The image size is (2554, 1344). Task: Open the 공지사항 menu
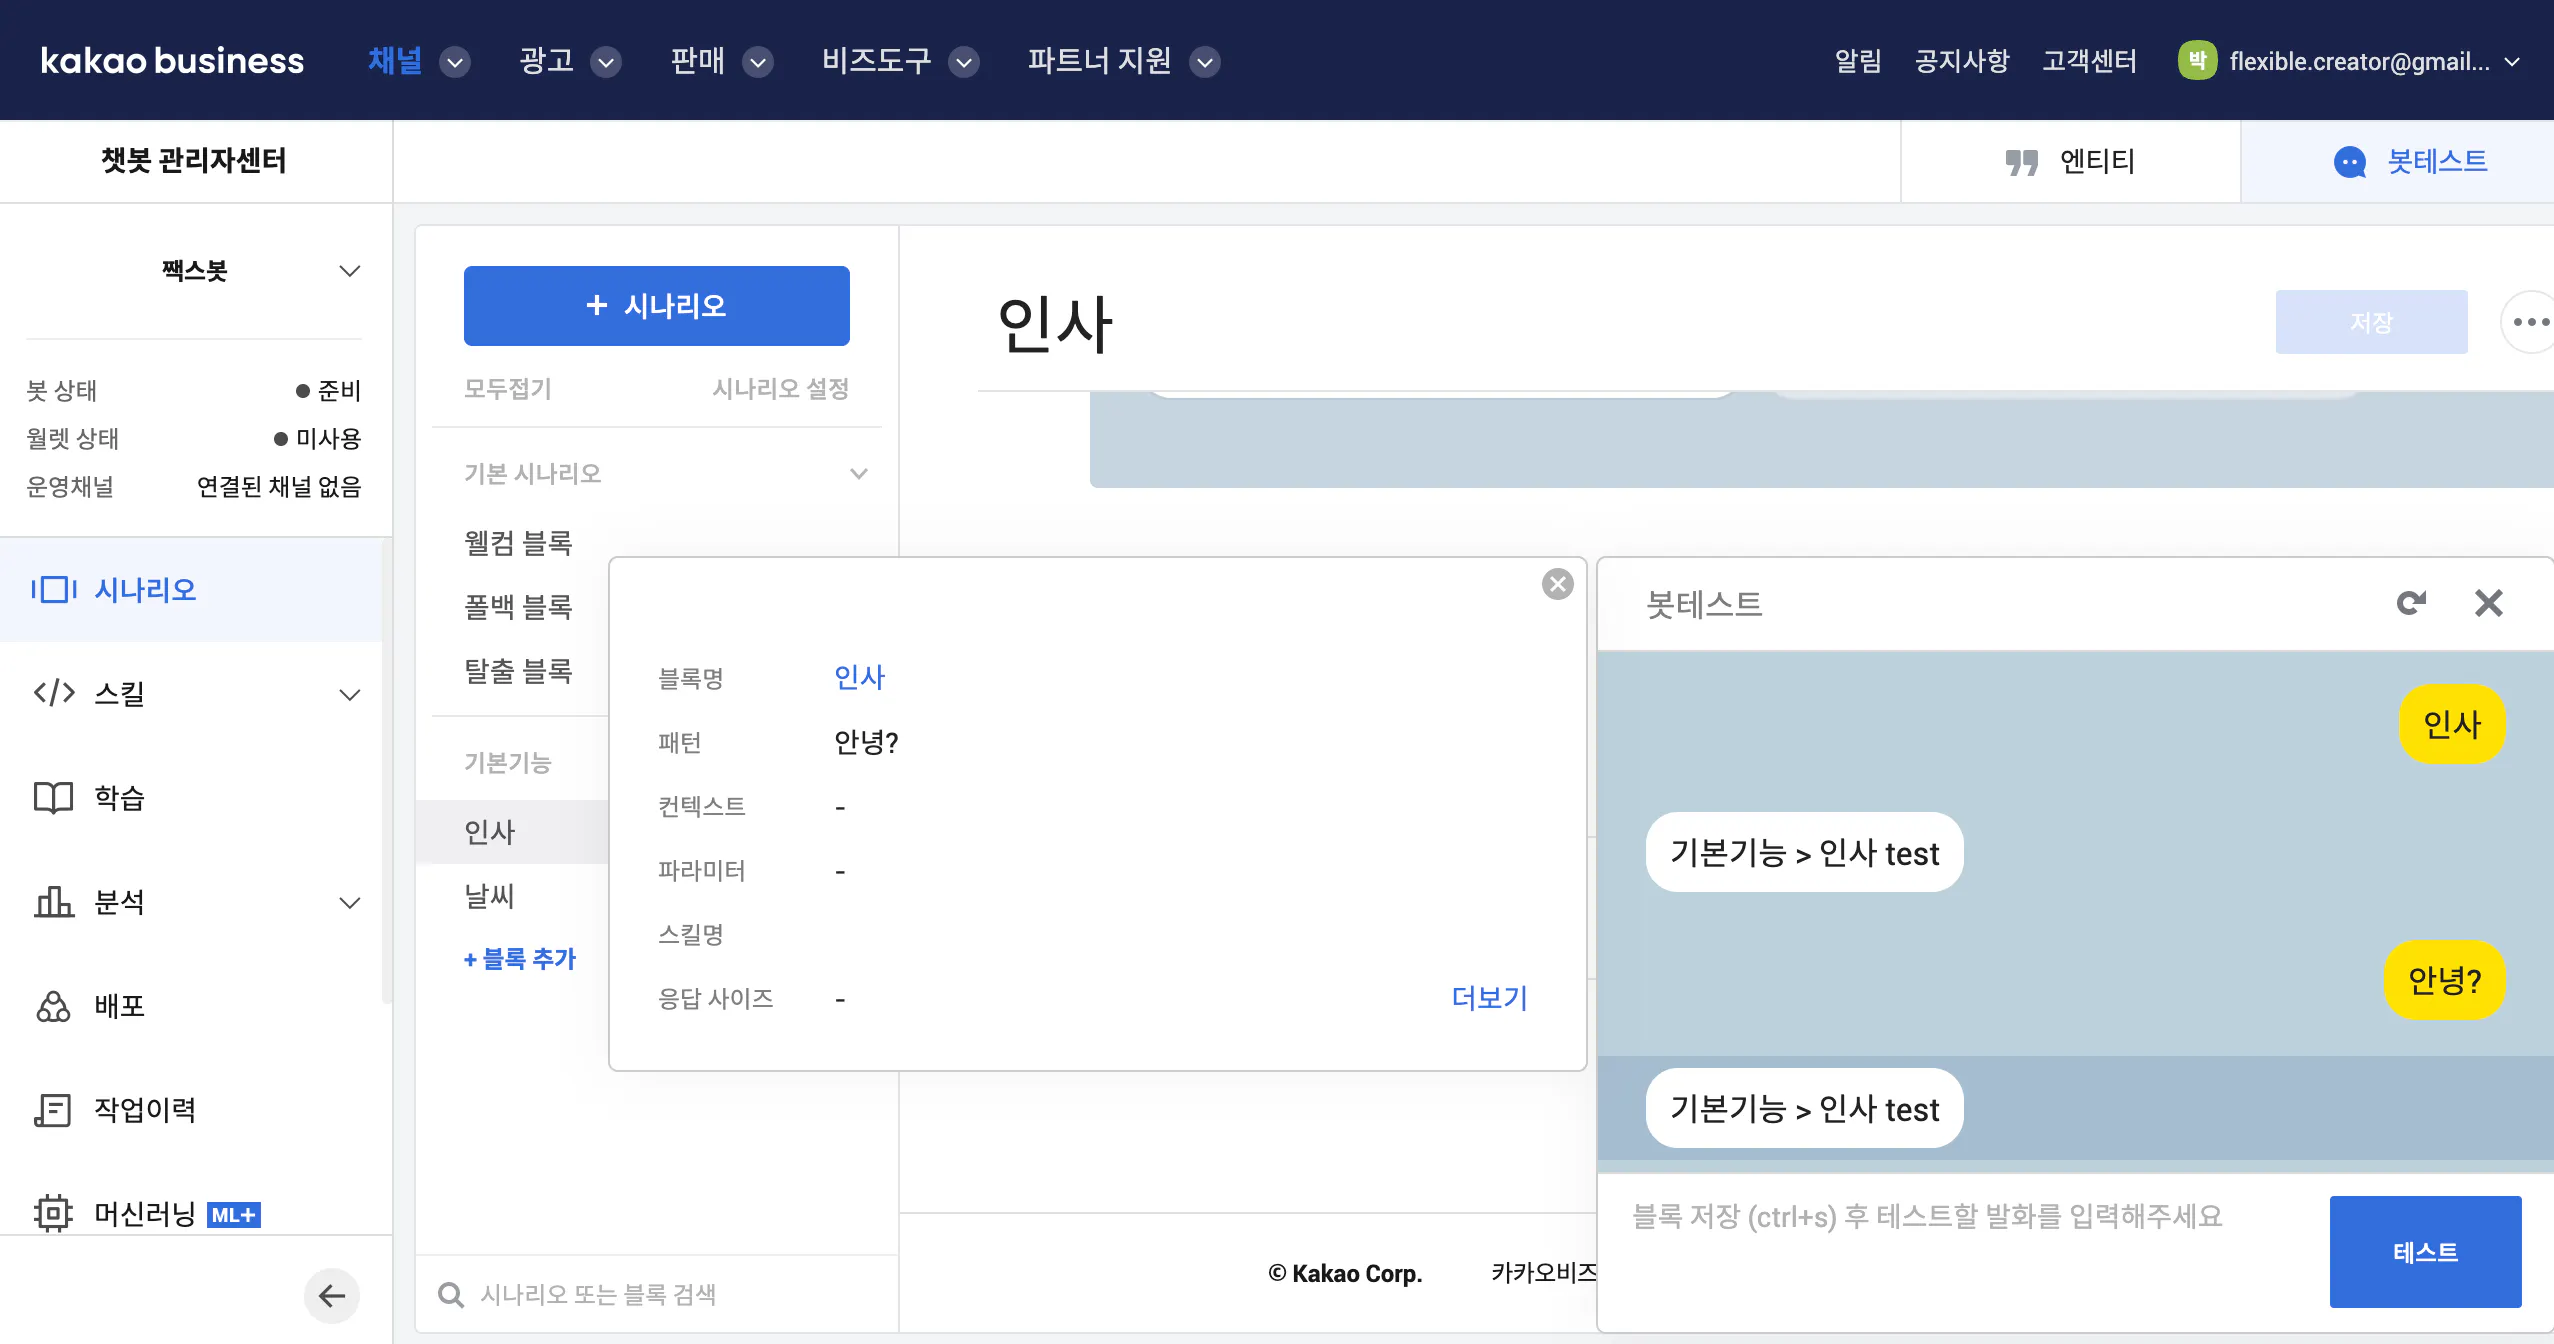click(1962, 61)
